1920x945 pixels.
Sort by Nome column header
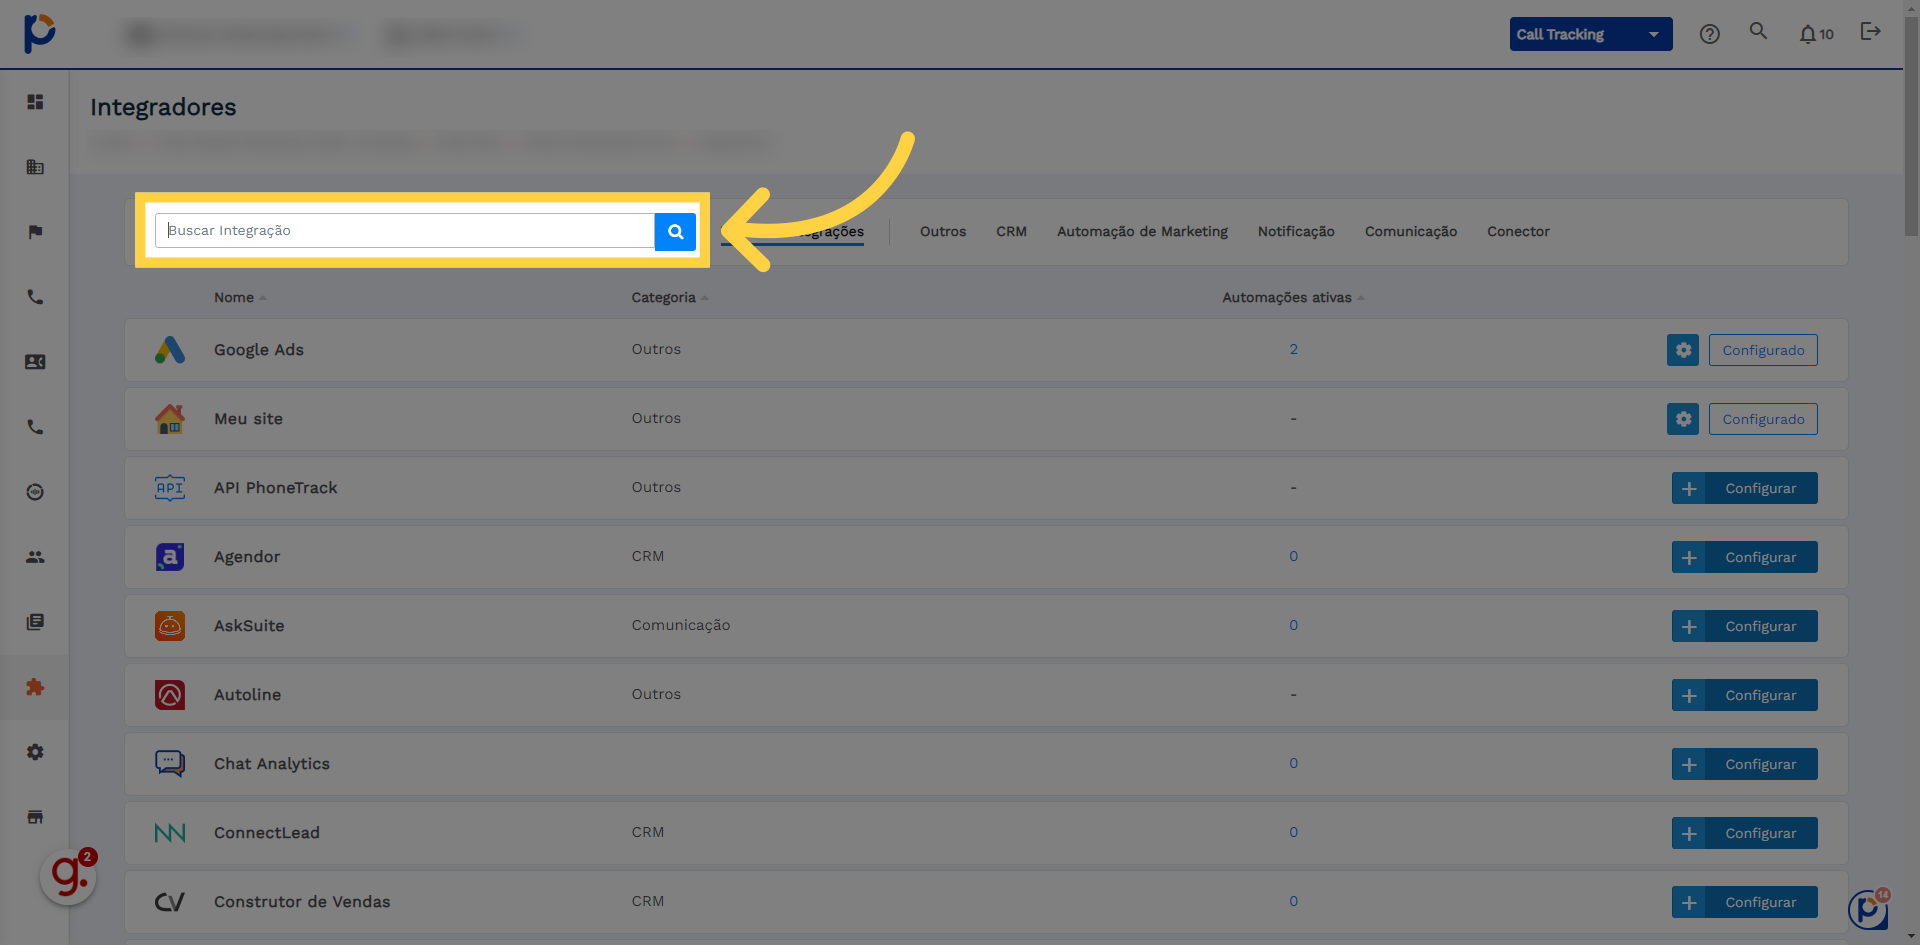[240, 298]
